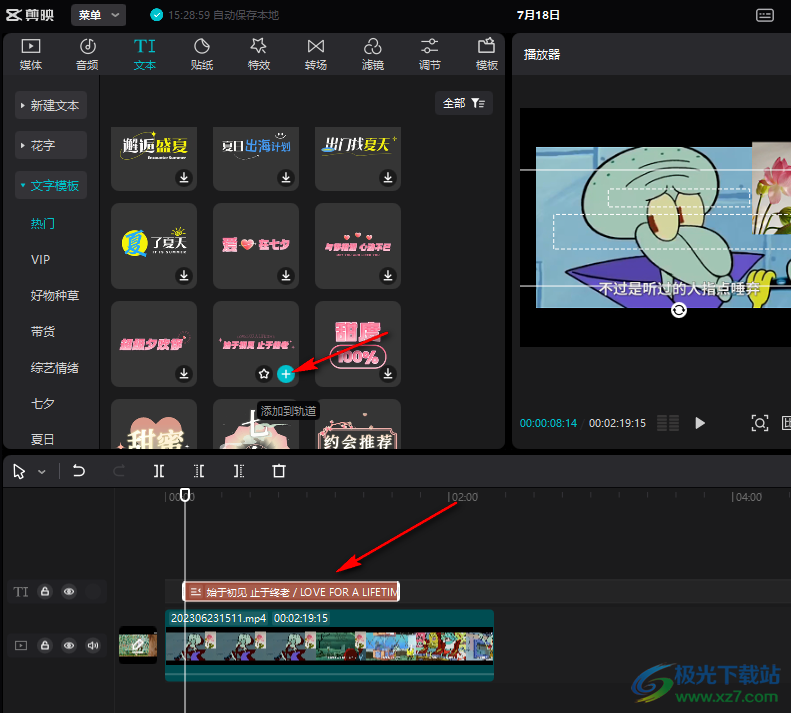Select the VIP template category
This screenshot has width=791, height=713.
click(x=40, y=259)
